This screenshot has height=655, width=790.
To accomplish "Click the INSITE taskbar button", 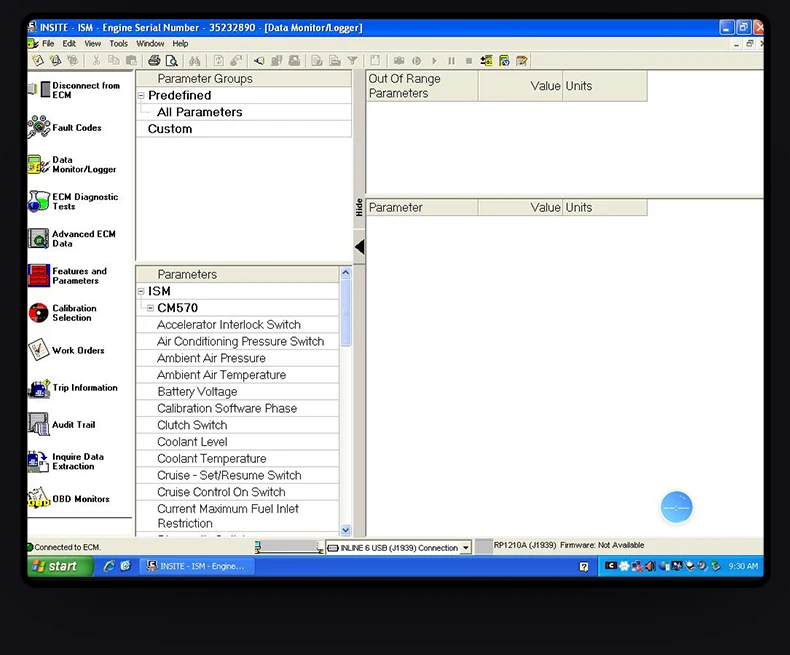I will [197, 566].
